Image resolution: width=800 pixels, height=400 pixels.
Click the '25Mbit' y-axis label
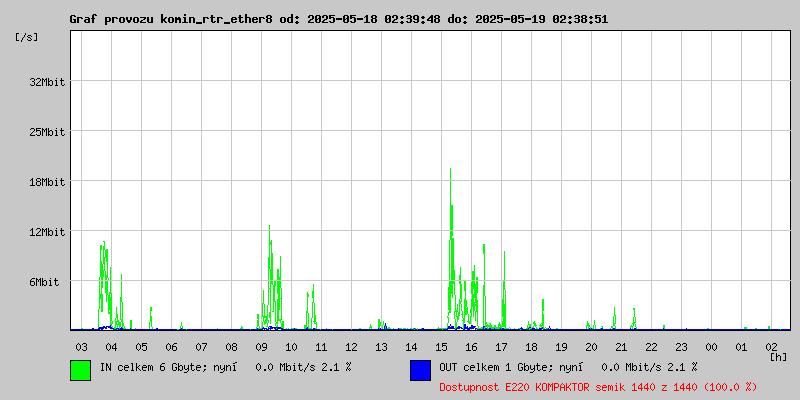click(47, 132)
